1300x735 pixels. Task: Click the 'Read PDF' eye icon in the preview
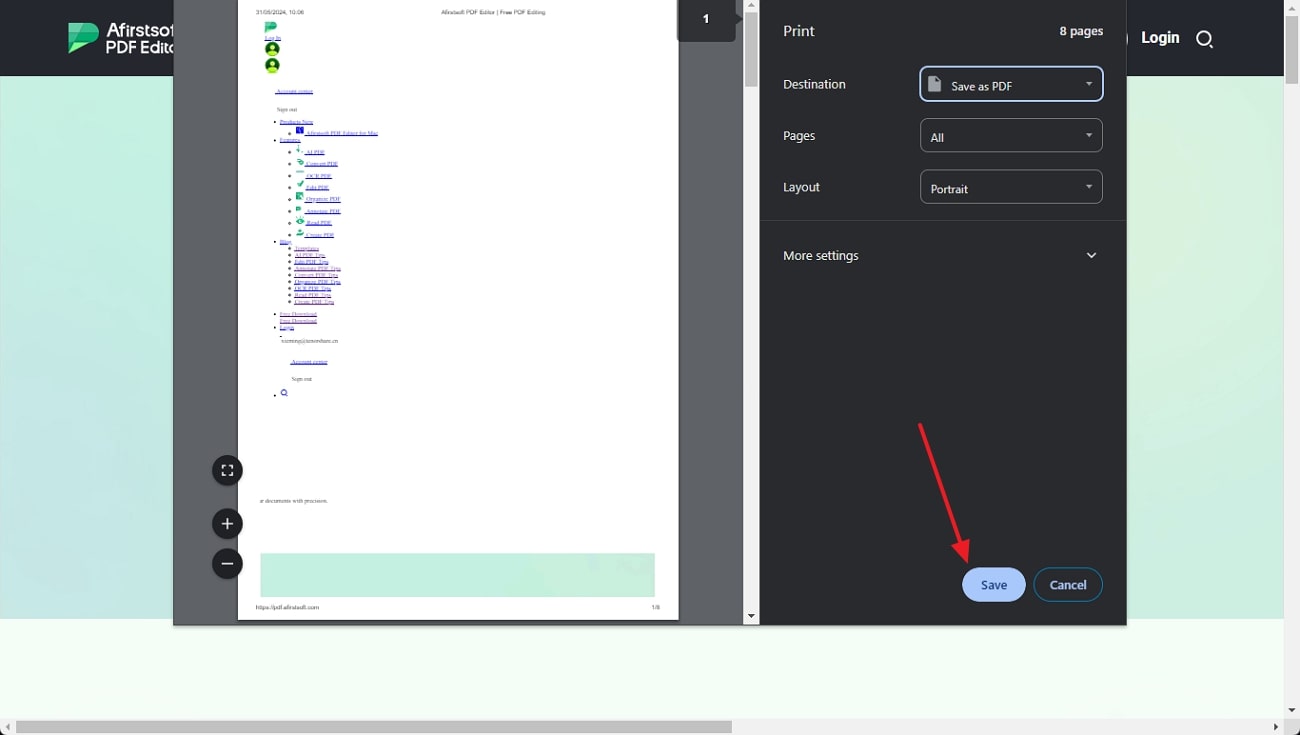click(300, 221)
